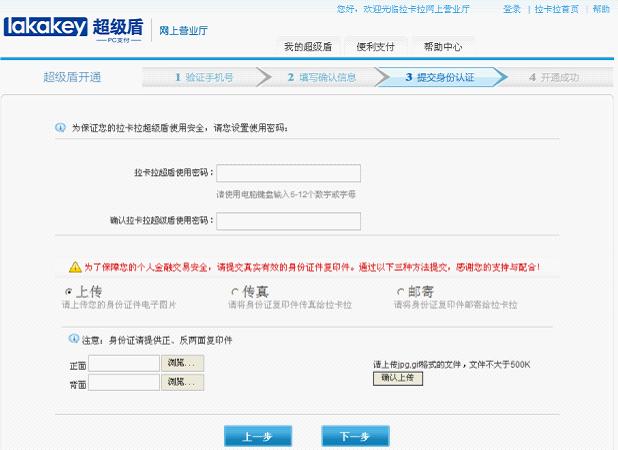Viewport: 618px width, 450px height.
Task: Focus the 确认拉卡拉超级盾使用密码 field
Action: (x=289, y=221)
